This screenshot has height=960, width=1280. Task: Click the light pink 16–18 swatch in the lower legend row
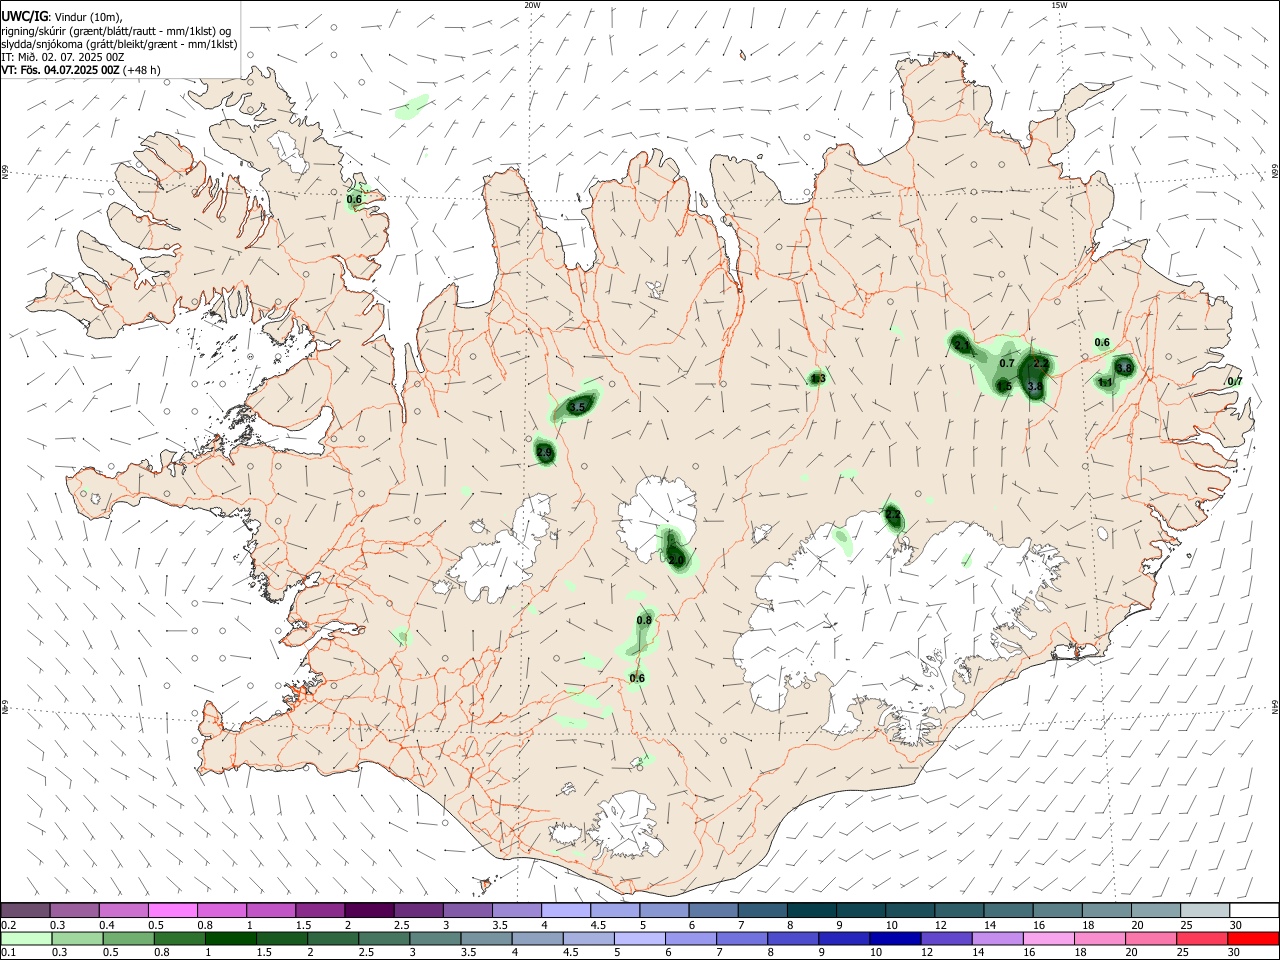point(1048,938)
